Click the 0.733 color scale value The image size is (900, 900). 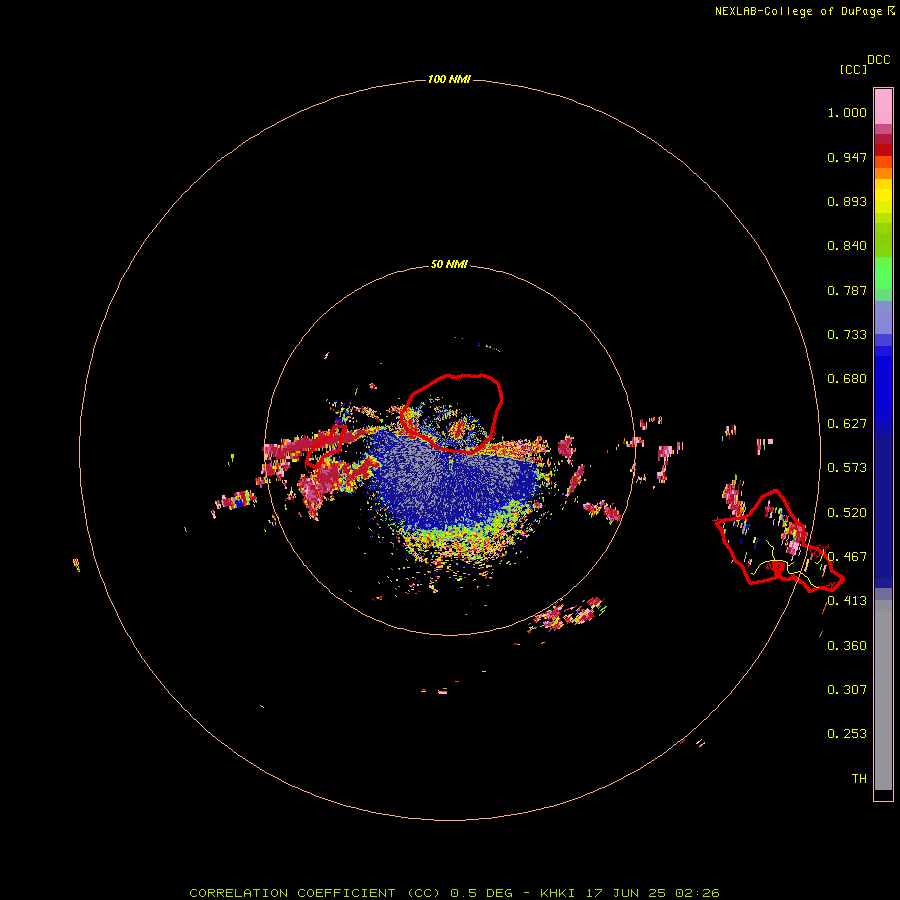[x=847, y=335]
